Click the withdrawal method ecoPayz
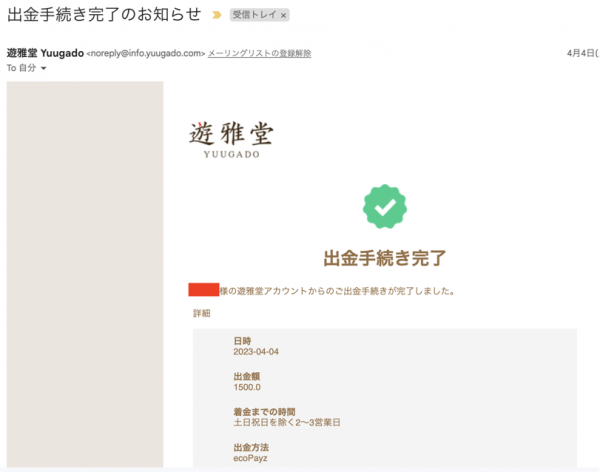Screen dimensions: 600x472 [250, 458]
